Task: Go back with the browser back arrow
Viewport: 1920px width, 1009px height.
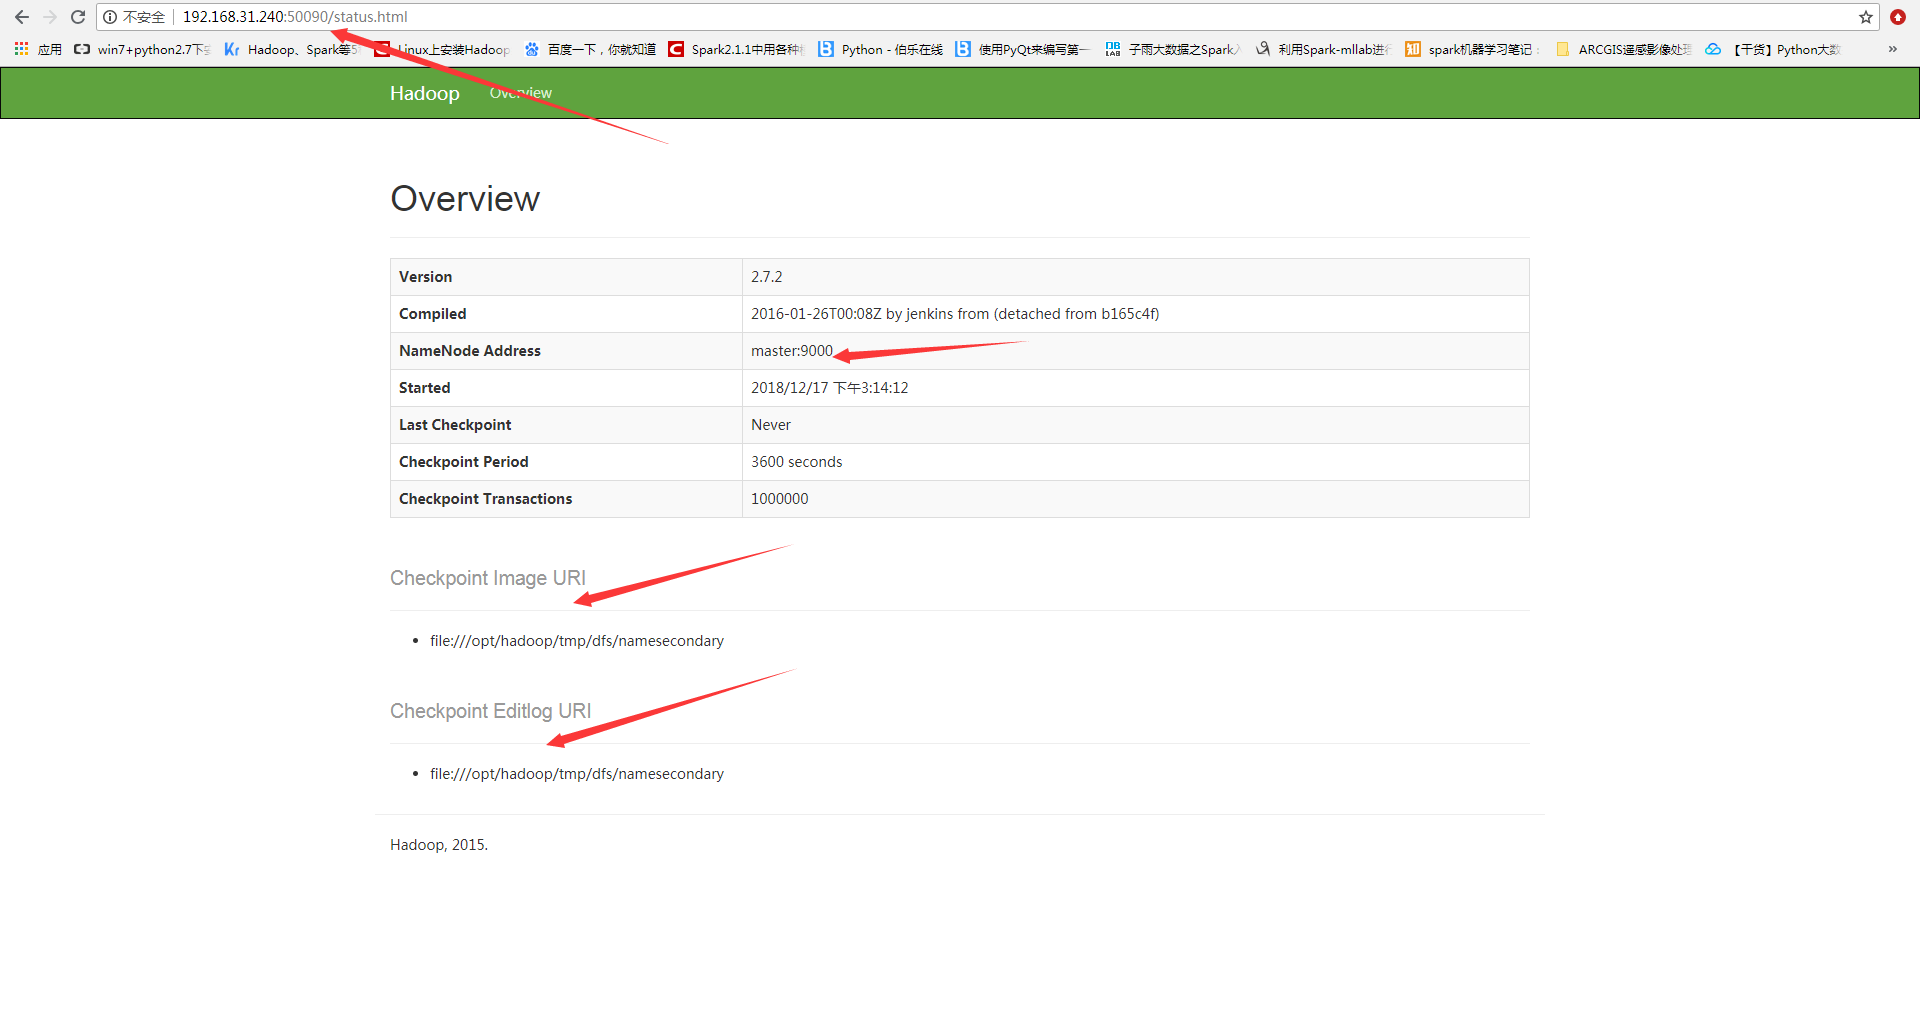Action: pyautogui.click(x=22, y=17)
